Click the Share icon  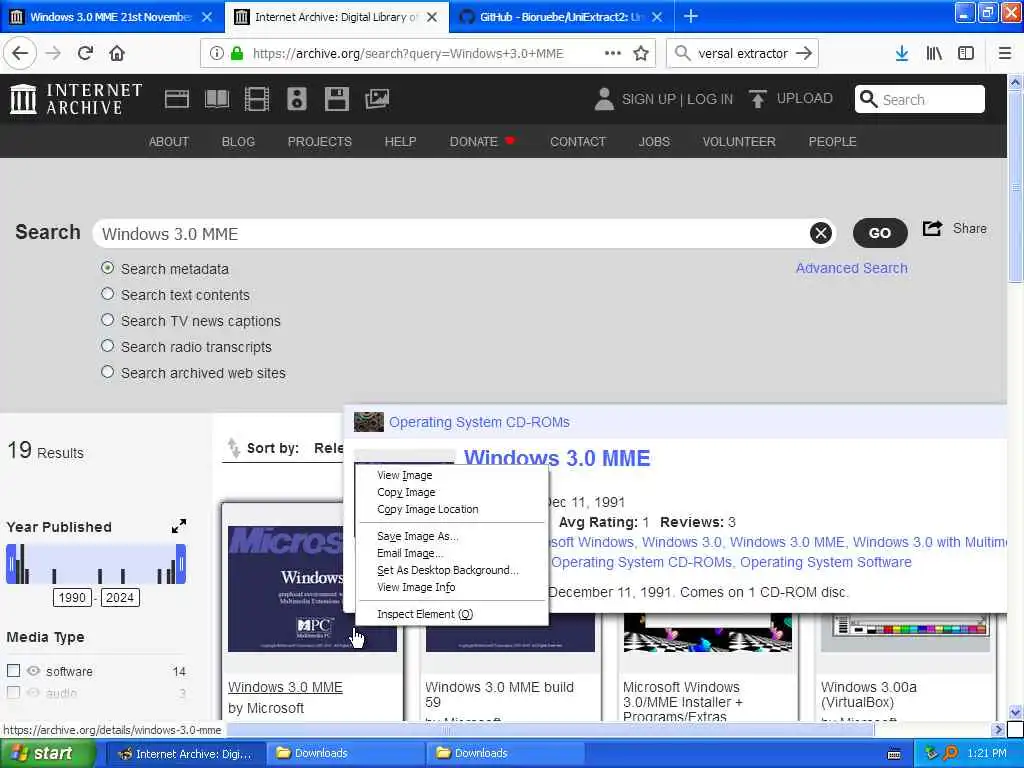tap(932, 229)
